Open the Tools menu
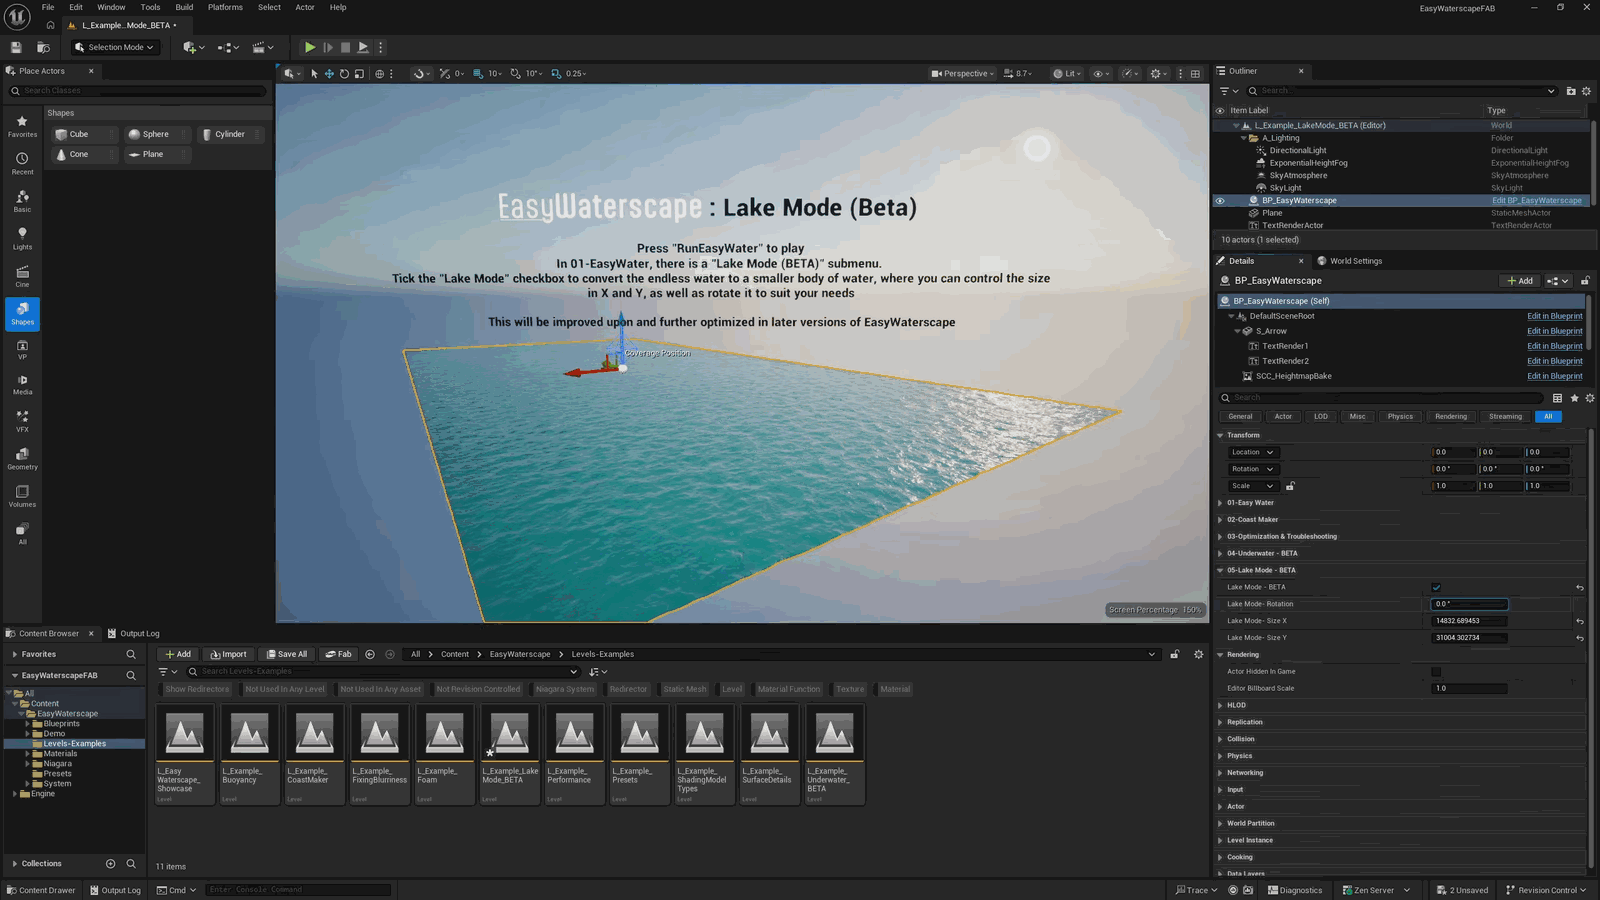This screenshot has height=900, width=1600. [x=150, y=7]
